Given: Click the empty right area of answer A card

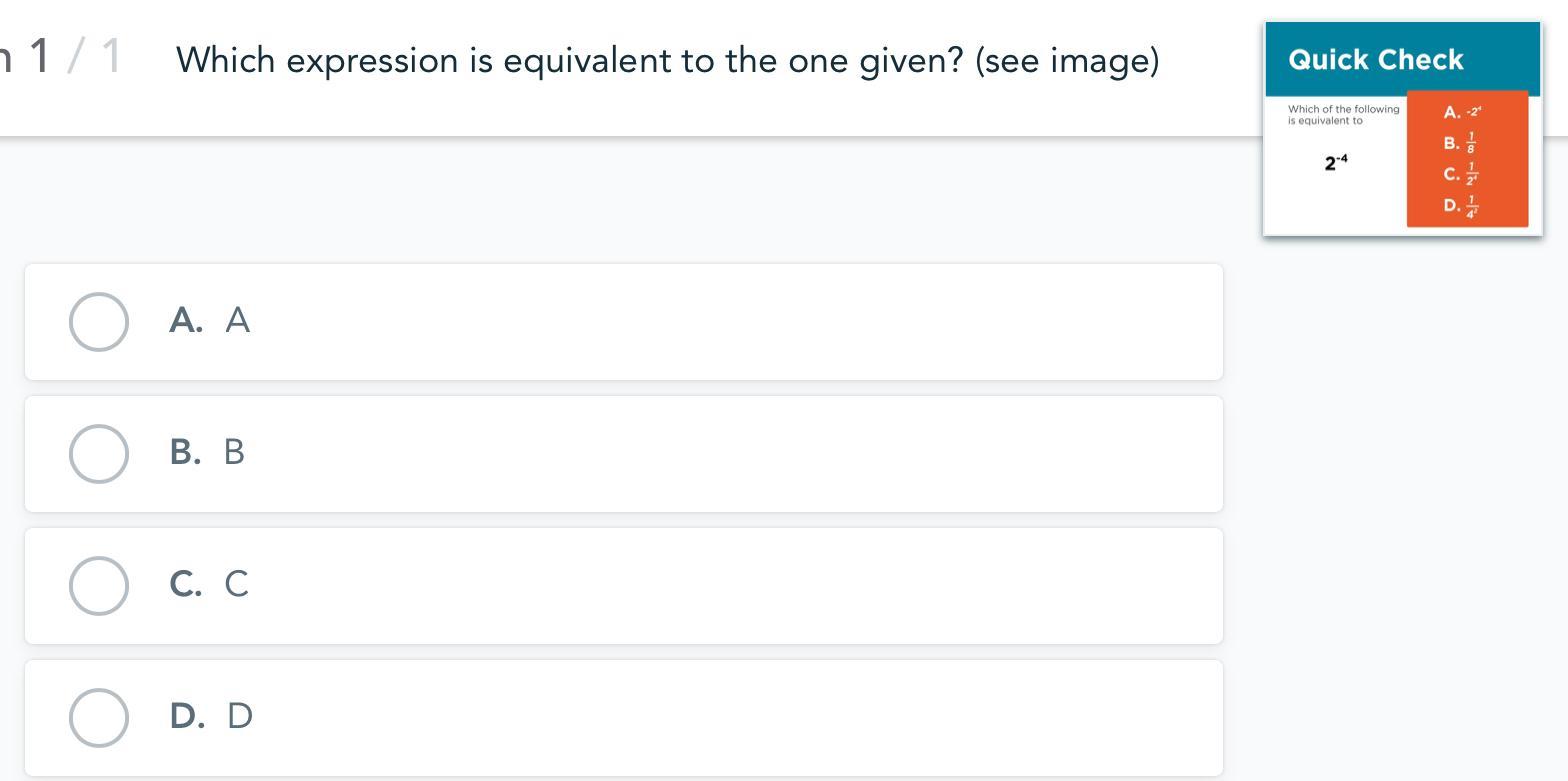Looking at the screenshot, I should point(800,322).
